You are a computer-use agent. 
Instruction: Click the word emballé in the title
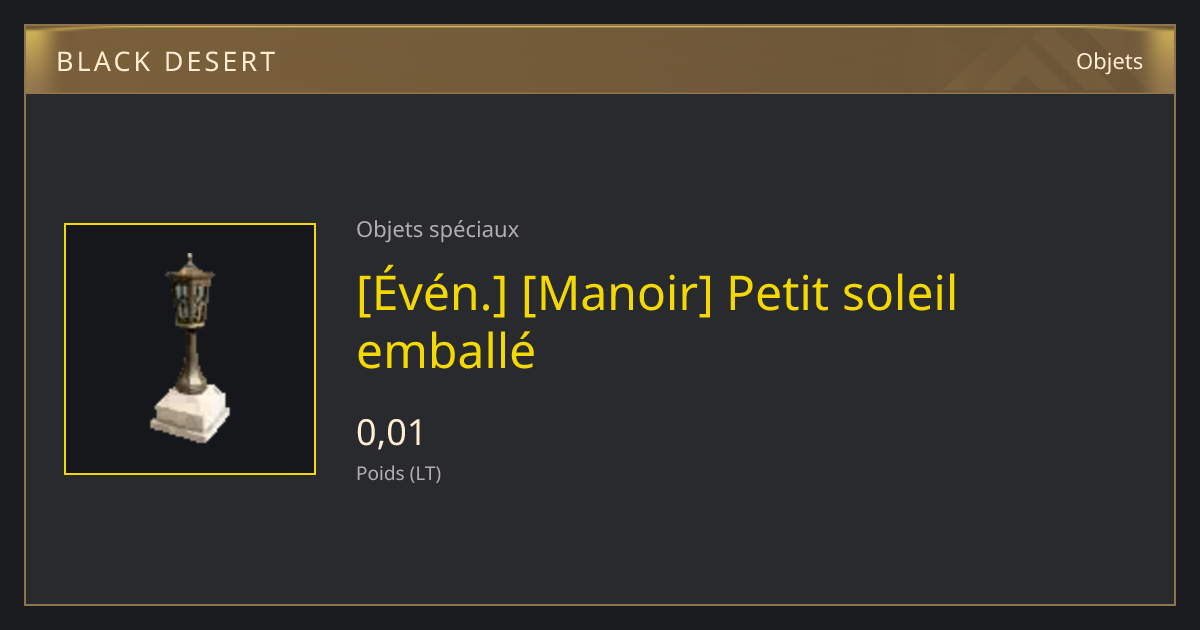point(446,351)
